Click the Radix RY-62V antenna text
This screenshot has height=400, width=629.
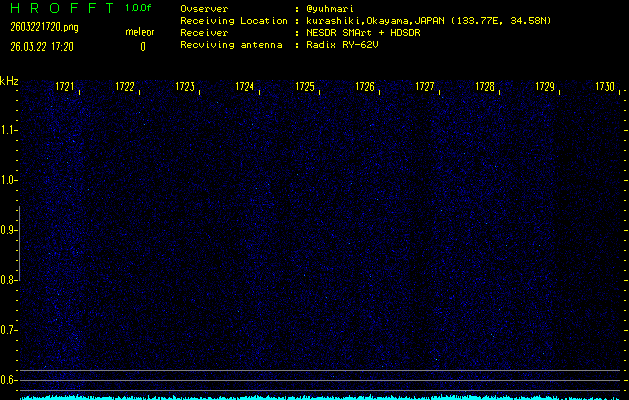pyautogui.click(x=343, y=45)
